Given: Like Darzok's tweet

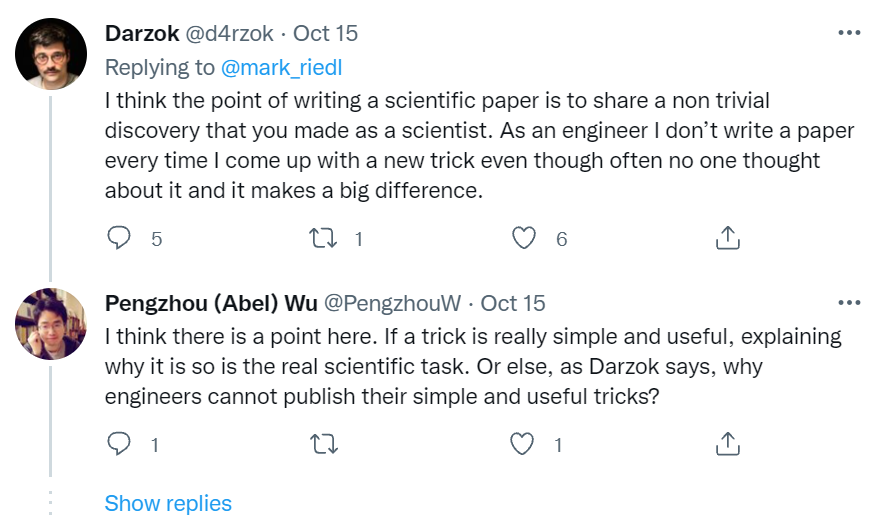Looking at the screenshot, I should [525, 238].
